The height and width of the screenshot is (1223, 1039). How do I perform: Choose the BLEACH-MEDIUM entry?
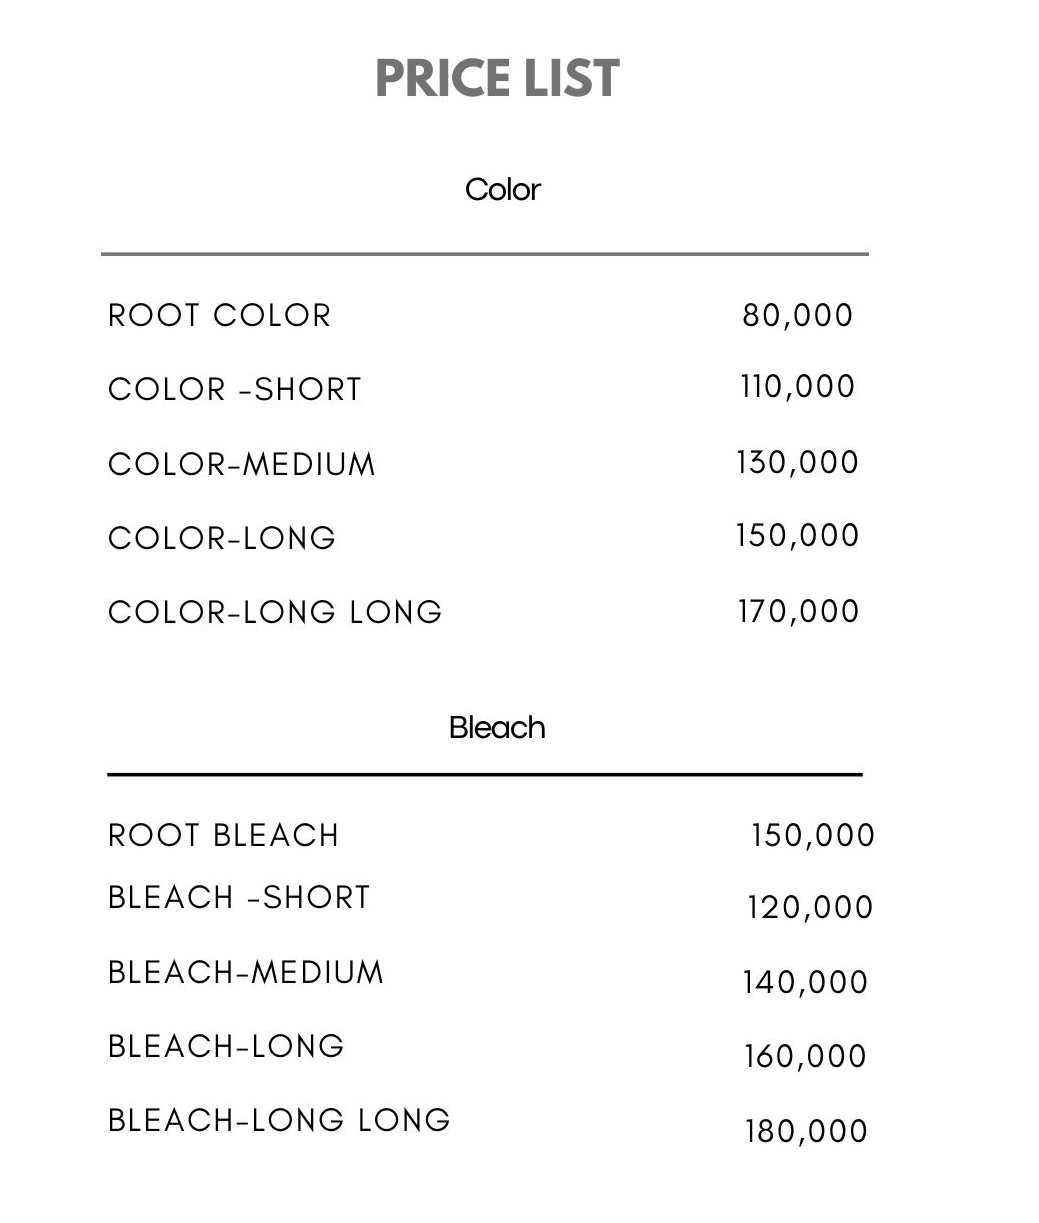(246, 972)
